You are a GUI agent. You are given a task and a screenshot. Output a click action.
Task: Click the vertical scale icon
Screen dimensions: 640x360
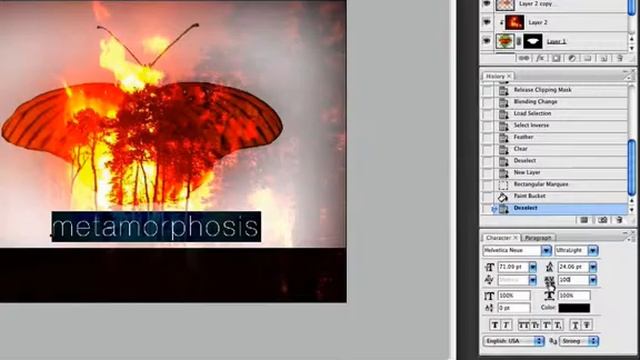point(489,296)
